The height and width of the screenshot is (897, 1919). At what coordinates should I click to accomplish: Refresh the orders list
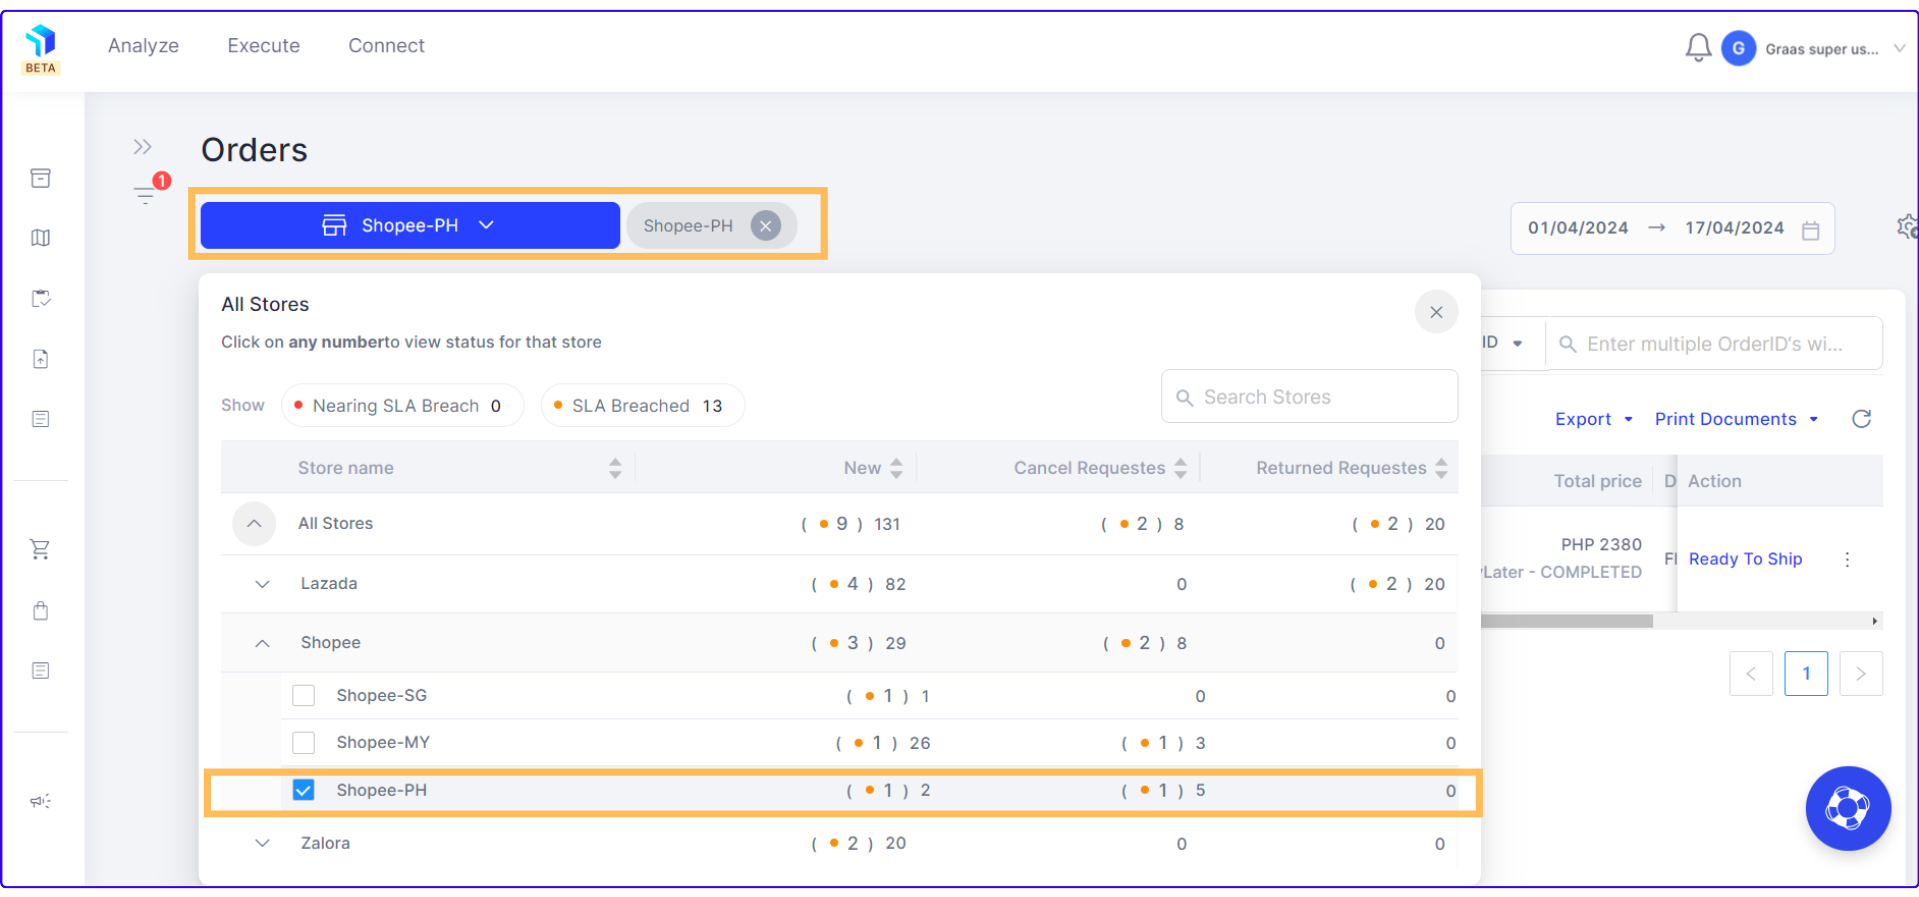[1861, 419]
